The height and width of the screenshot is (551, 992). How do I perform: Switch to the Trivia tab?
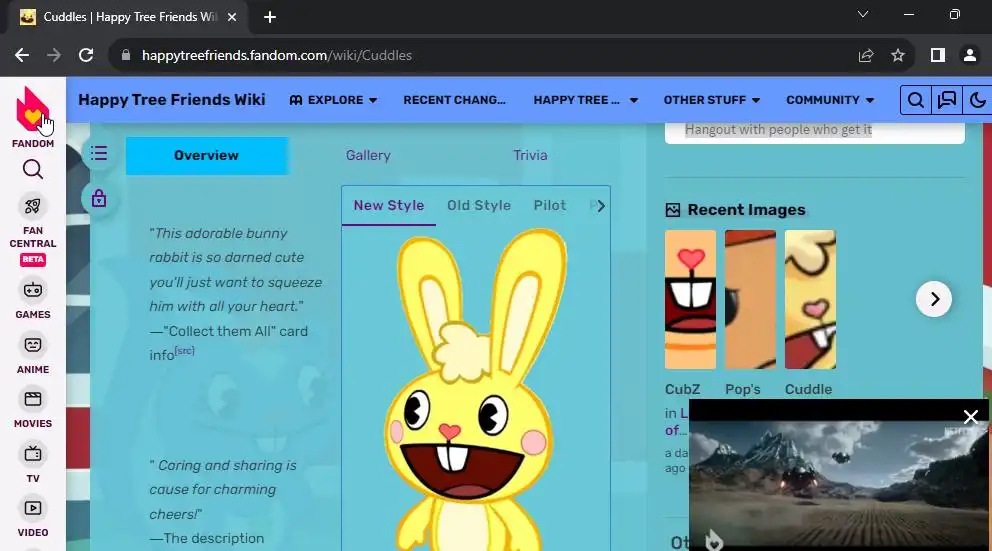[530, 156]
